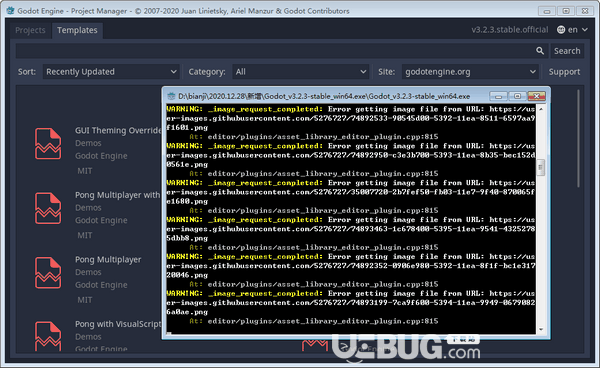Screen dimensions: 600x368
Task: Click the first WARNING line in console
Action: coord(351,109)
